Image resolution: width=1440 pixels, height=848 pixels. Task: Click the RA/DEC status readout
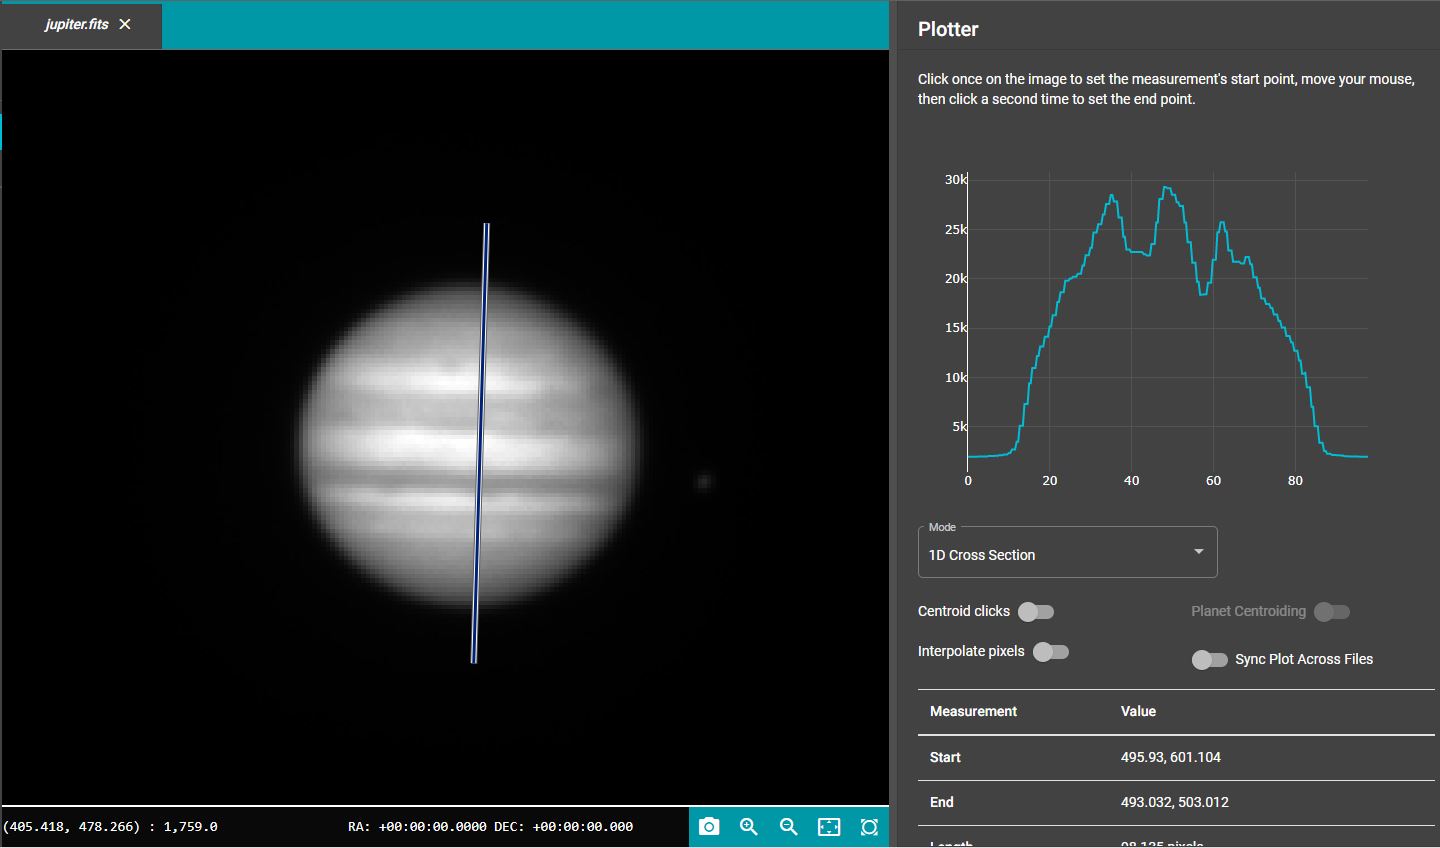(490, 827)
